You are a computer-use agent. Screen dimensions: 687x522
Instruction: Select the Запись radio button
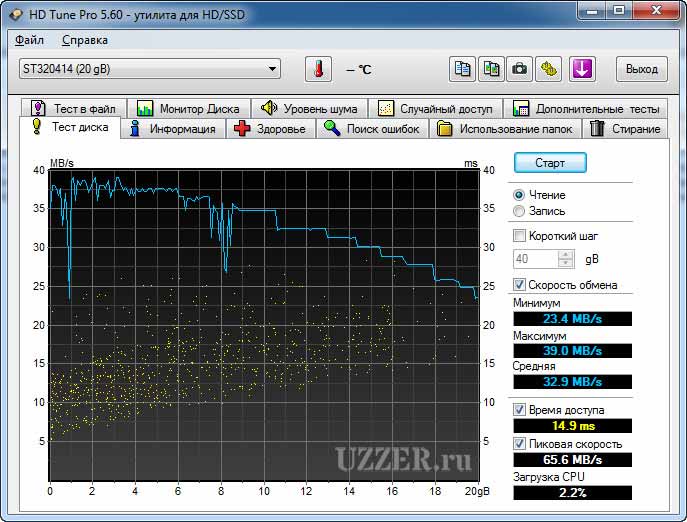[519, 211]
